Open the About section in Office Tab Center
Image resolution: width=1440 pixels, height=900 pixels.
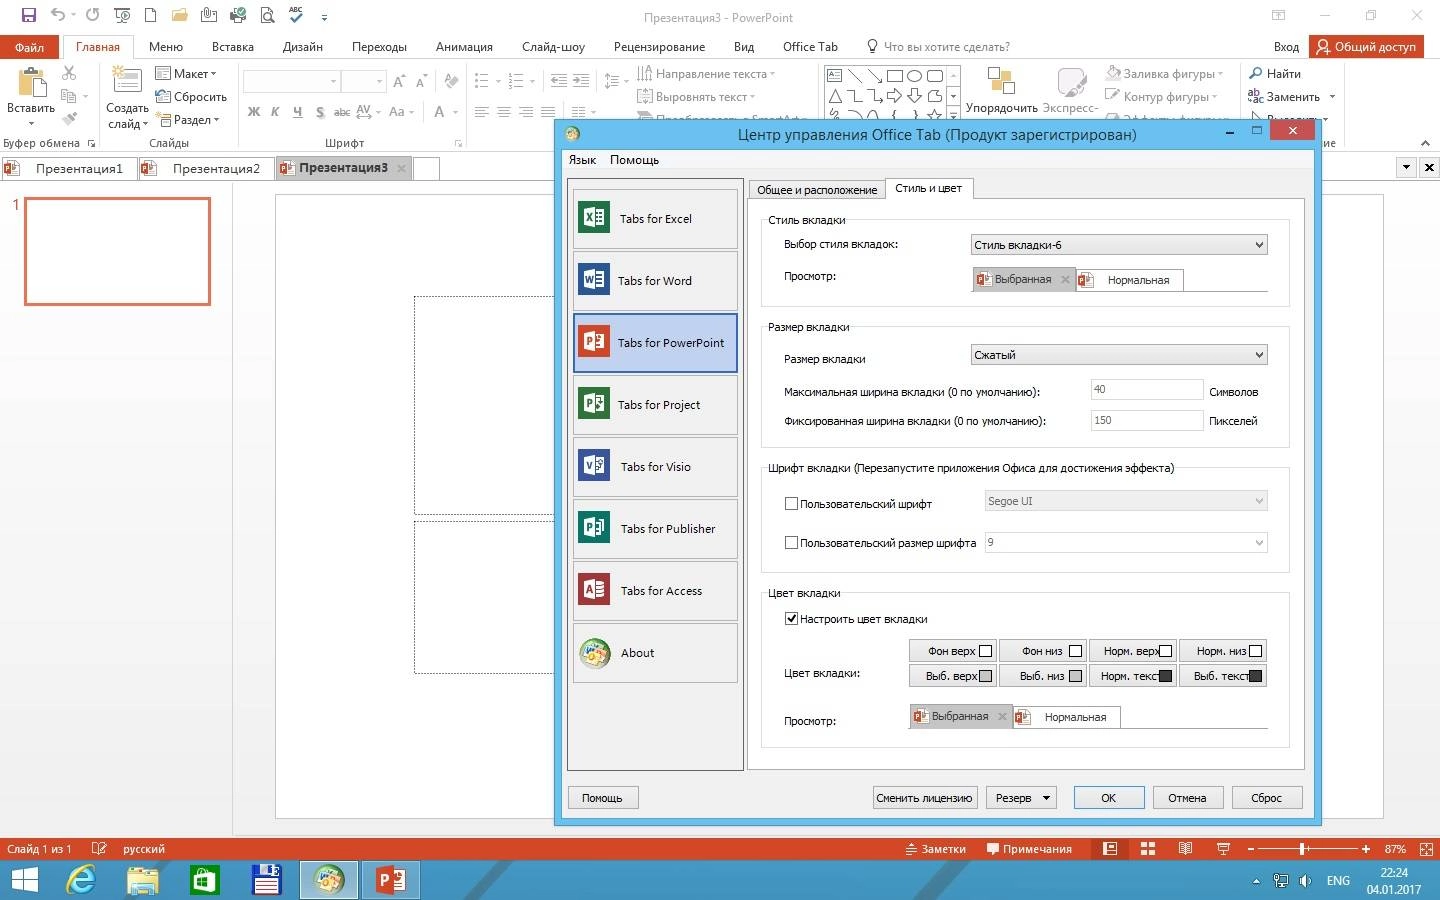point(656,652)
